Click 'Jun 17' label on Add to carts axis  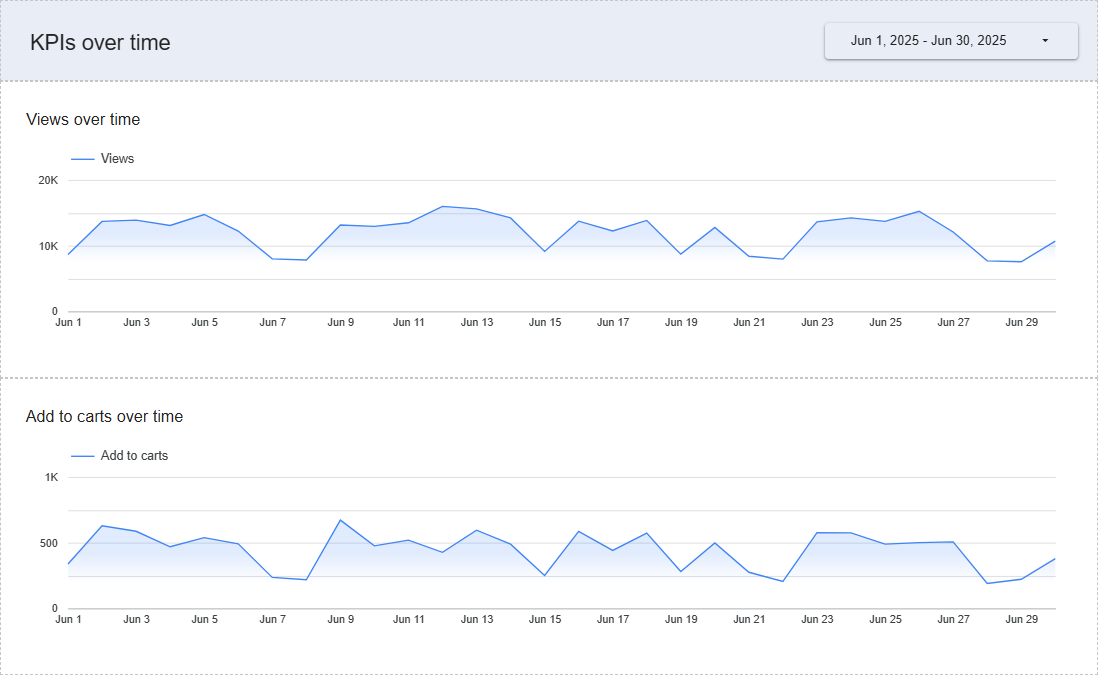click(x=613, y=620)
